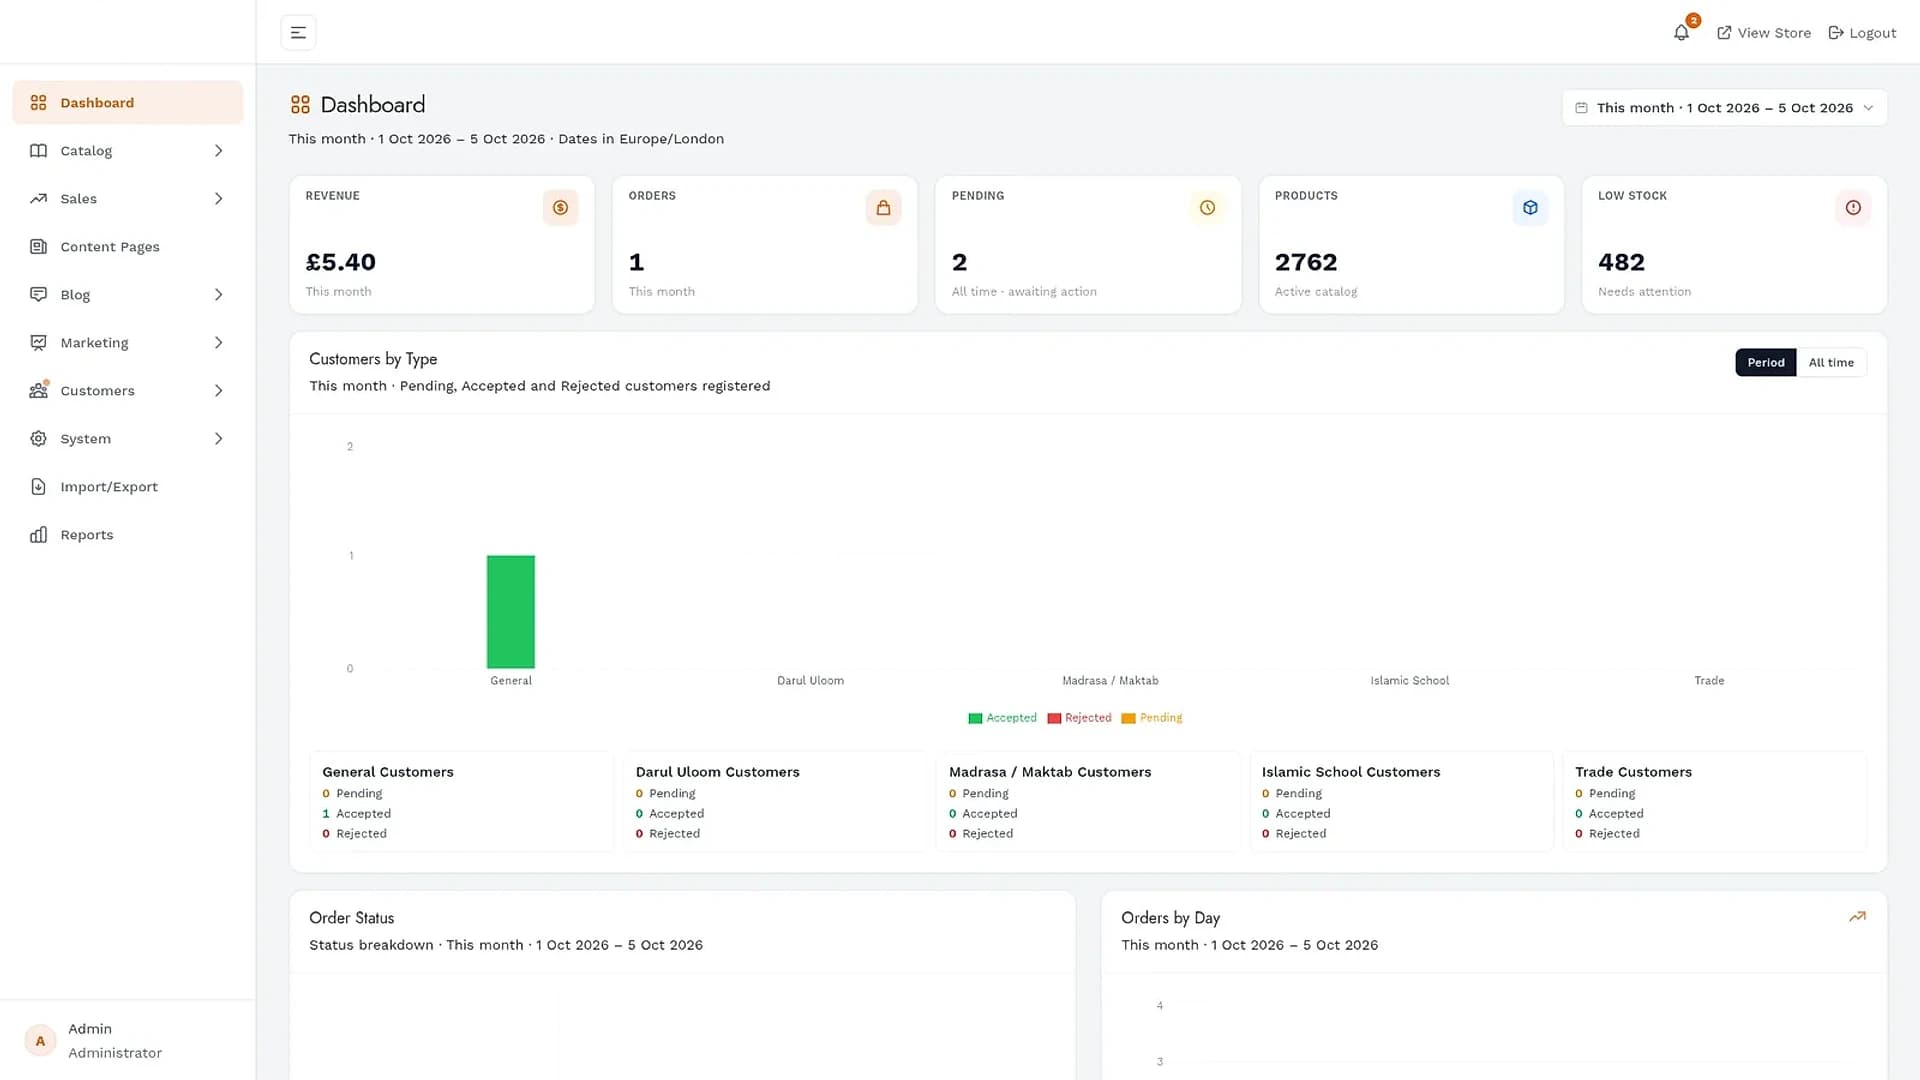Open the Dashboard menu item
Image resolution: width=1920 pixels, height=1080 pixels.
[x=128, y=103]
